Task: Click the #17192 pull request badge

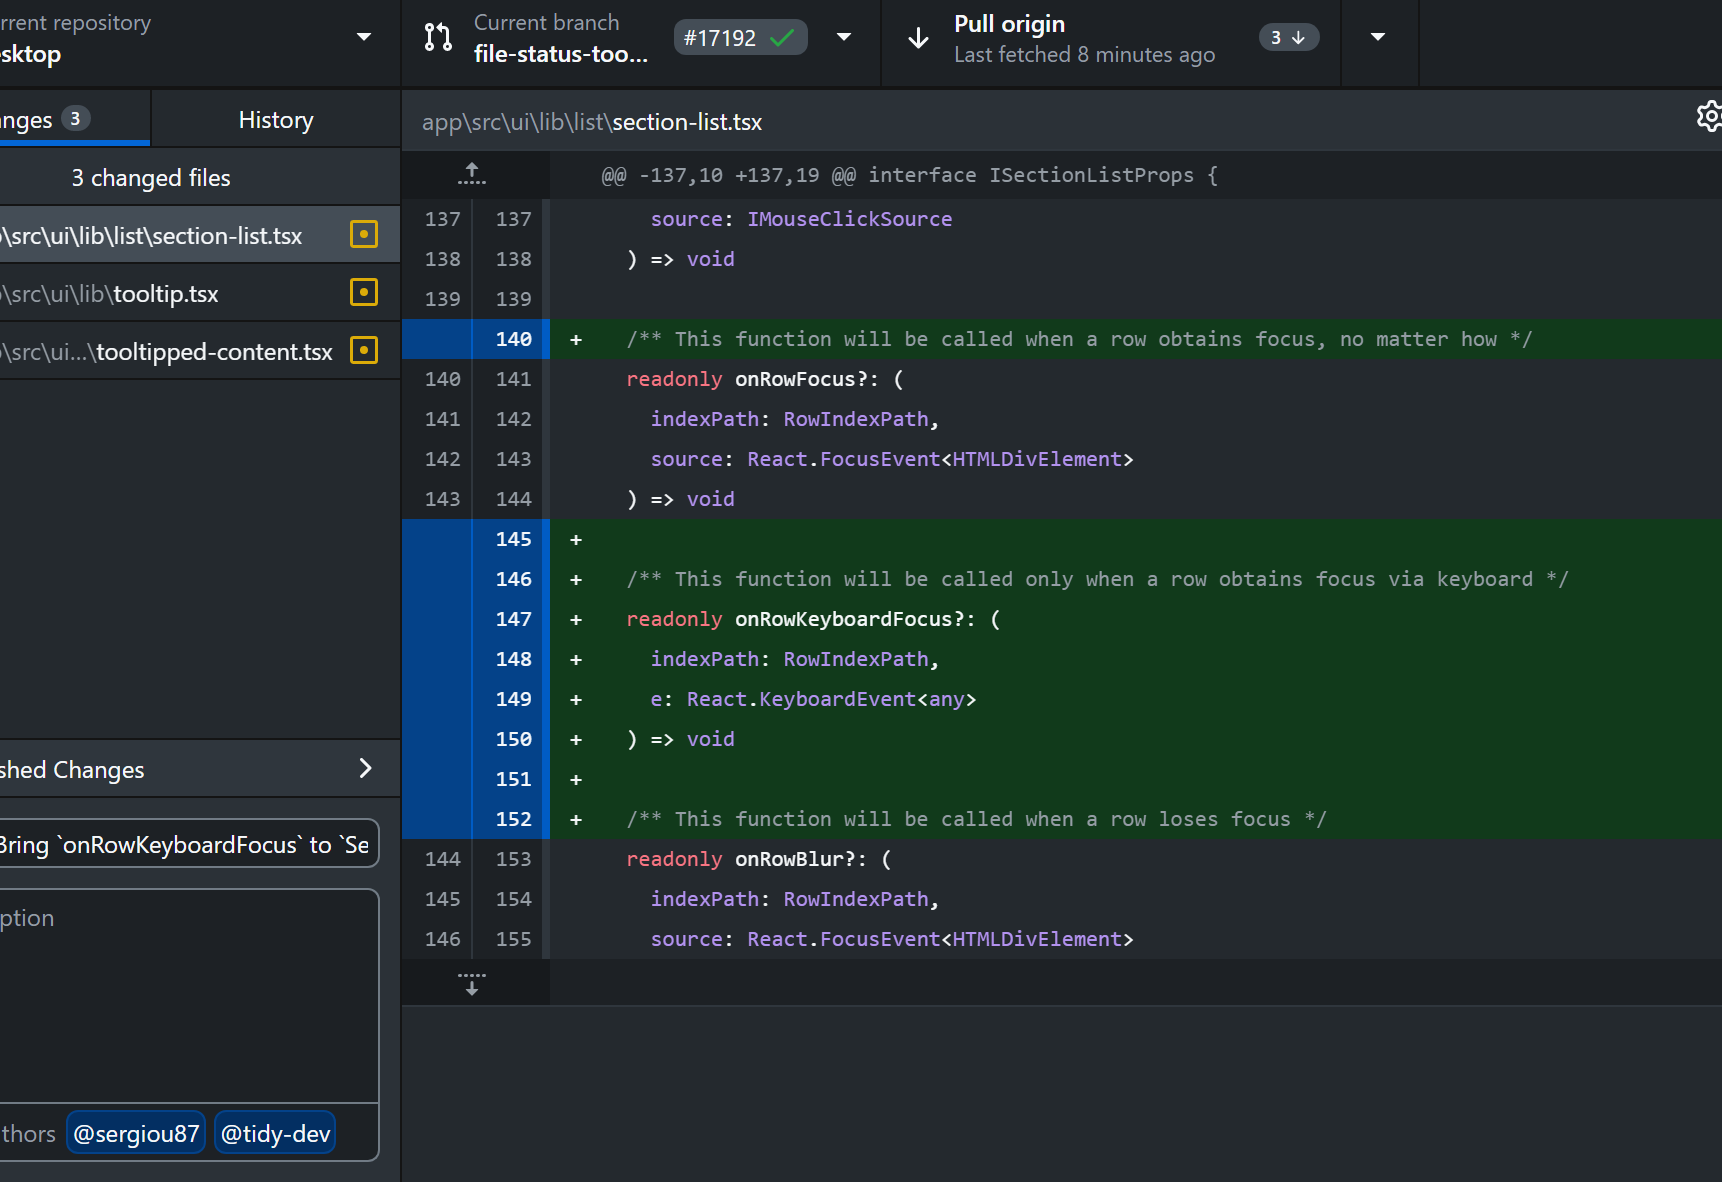Action: click(x=739, y=38)
